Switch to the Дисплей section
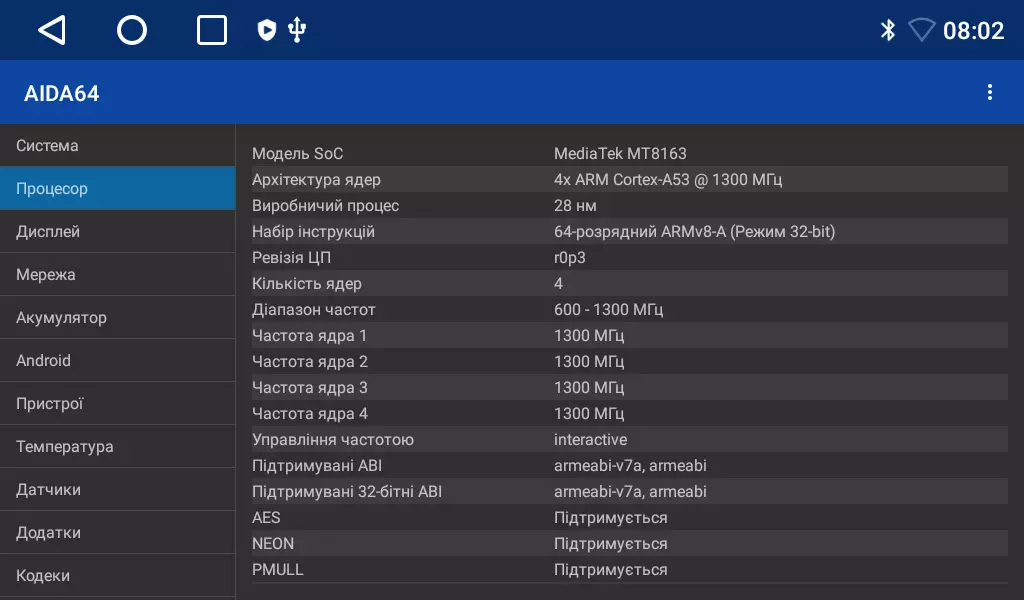 pyautogui.click(x=117, y=232)
